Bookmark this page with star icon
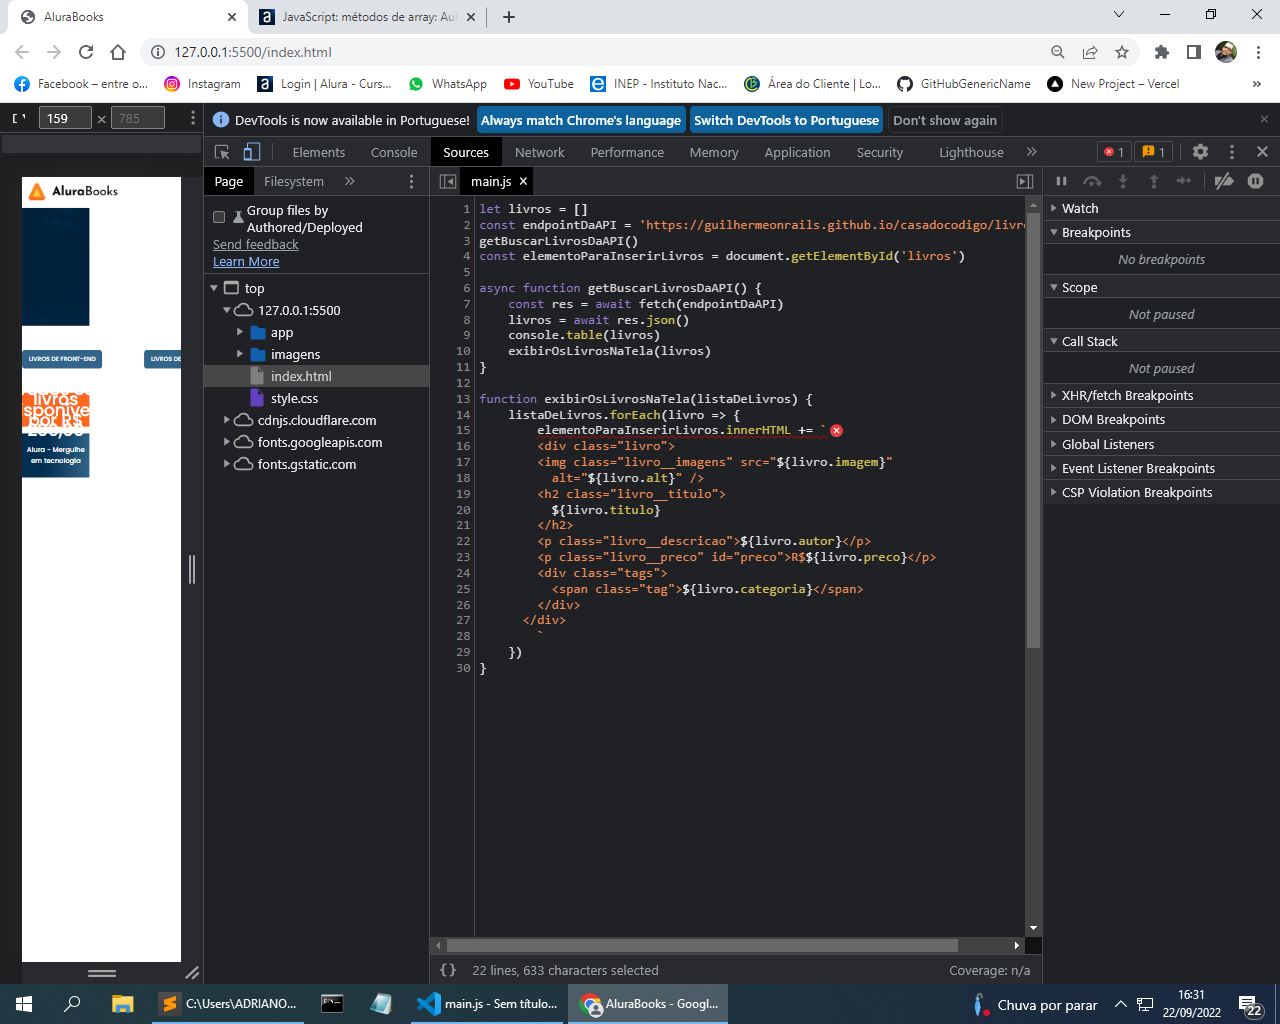1280x1024 pixels. [x=1122, y=52]
